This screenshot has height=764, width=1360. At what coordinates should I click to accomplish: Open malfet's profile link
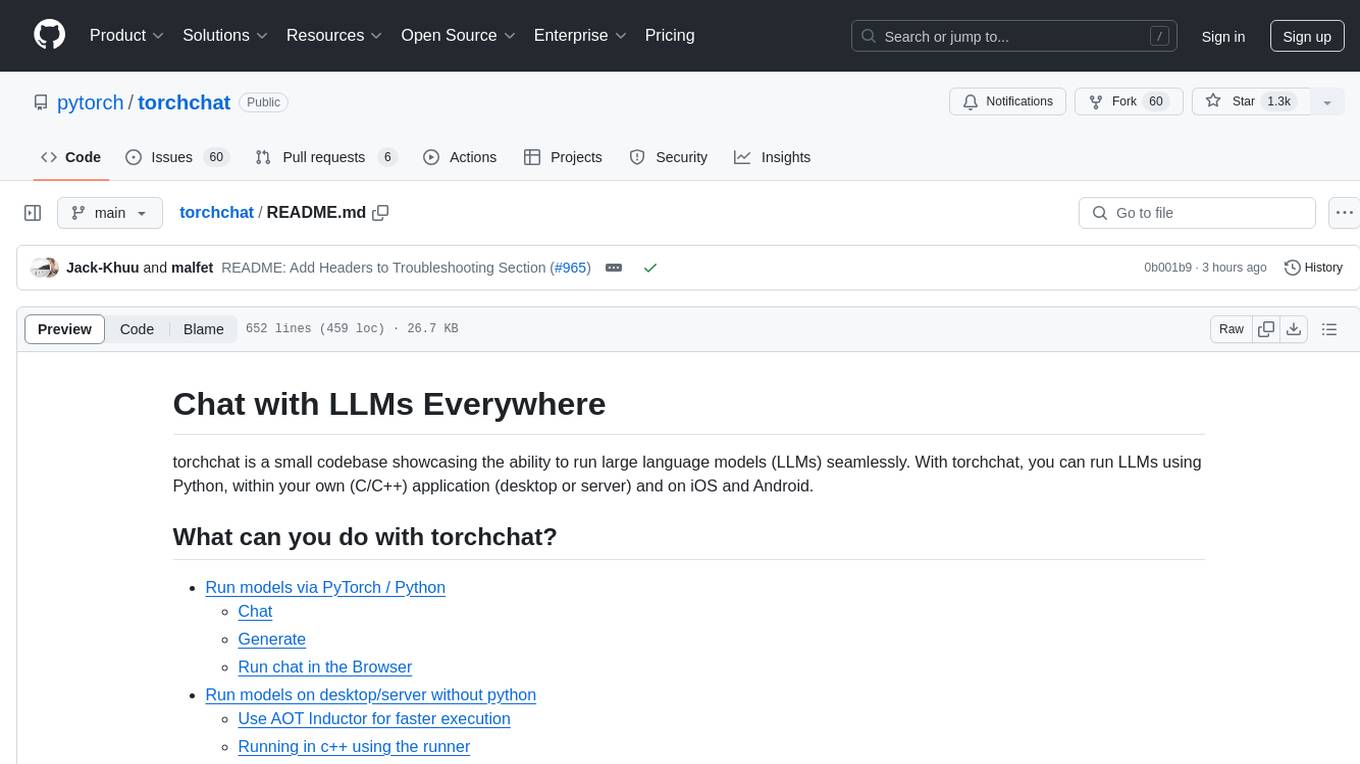pos(192,268)
